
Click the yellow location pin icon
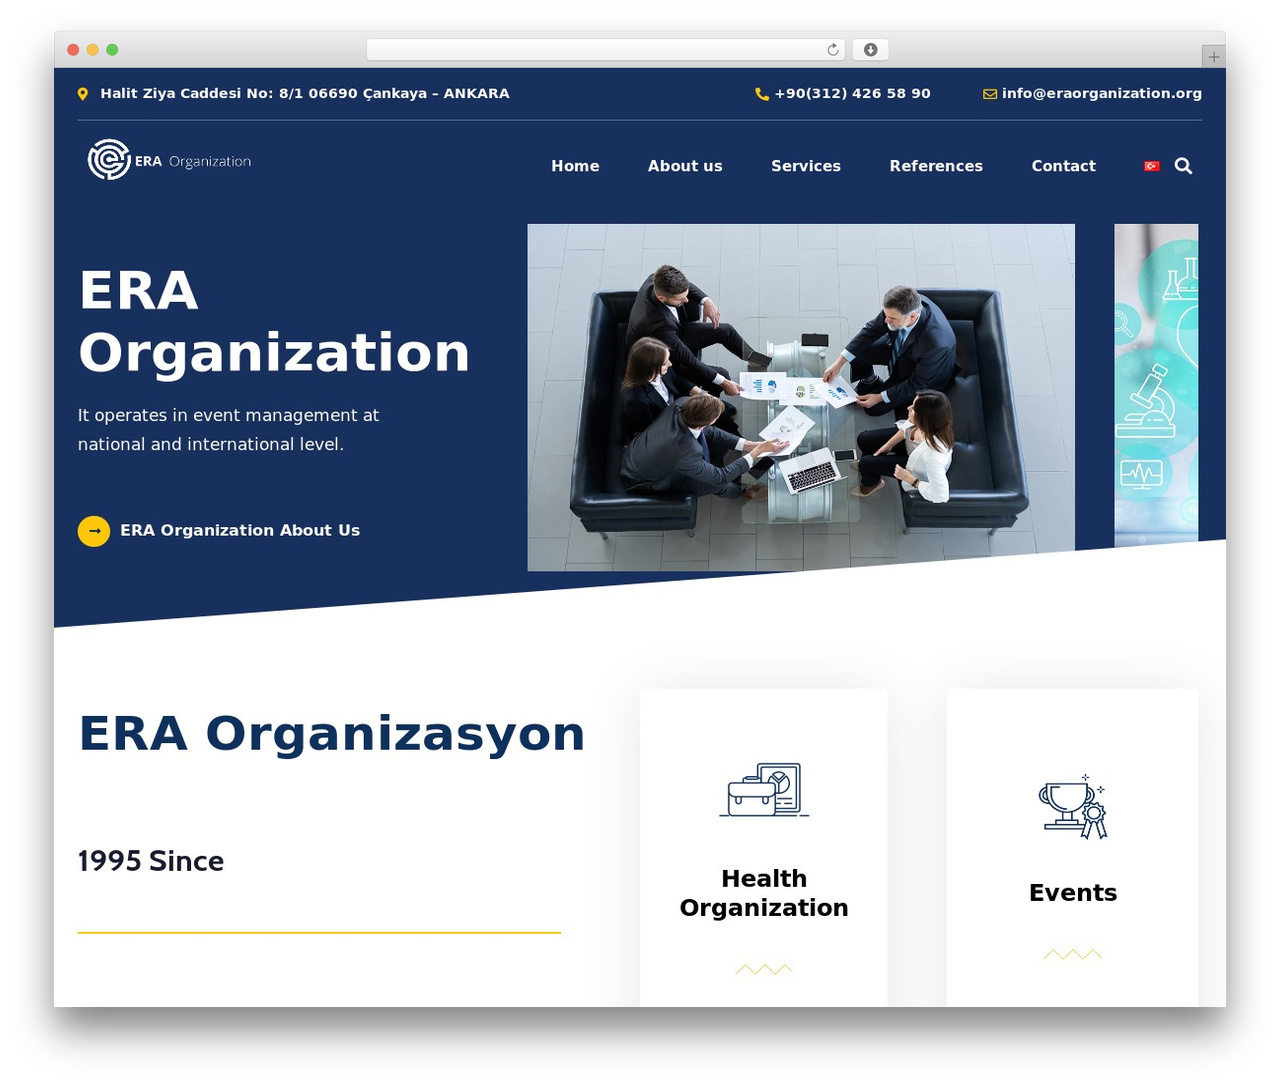[x=83, y=94]
